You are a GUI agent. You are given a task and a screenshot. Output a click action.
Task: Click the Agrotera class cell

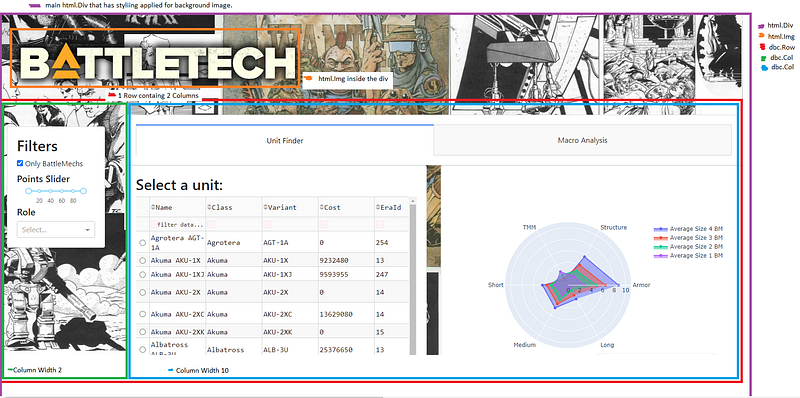pos(234,243)
